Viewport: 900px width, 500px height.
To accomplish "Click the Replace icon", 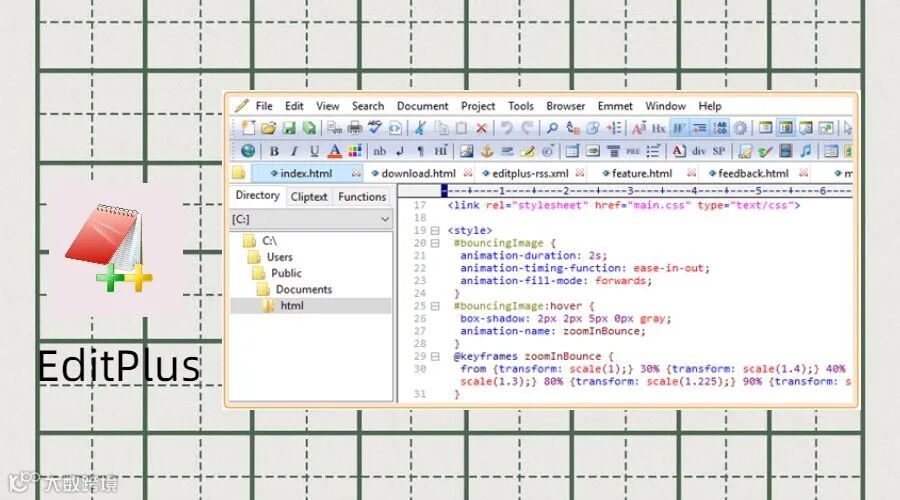I will 573,127.
